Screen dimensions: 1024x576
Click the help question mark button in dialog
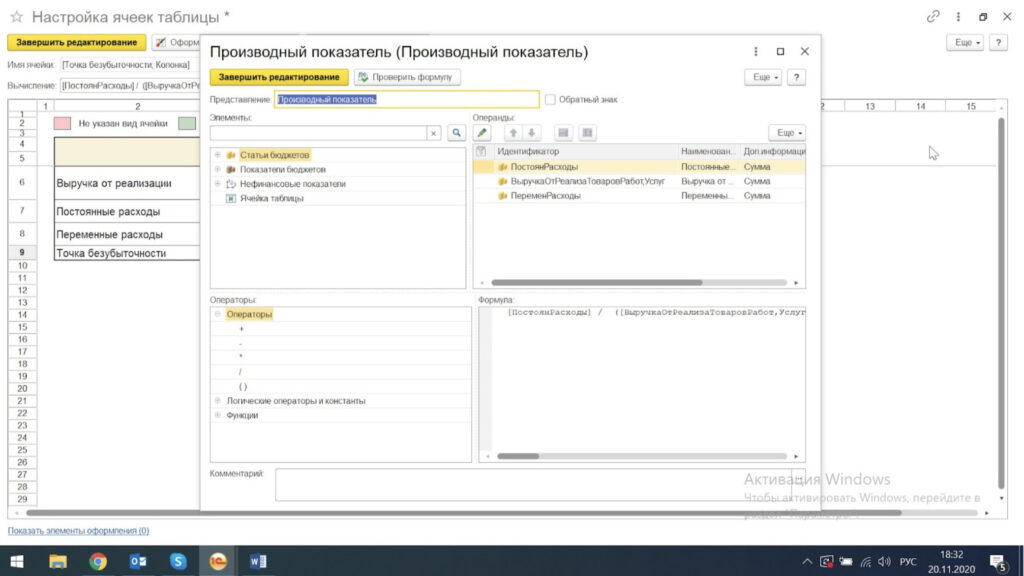coord(796,77)
